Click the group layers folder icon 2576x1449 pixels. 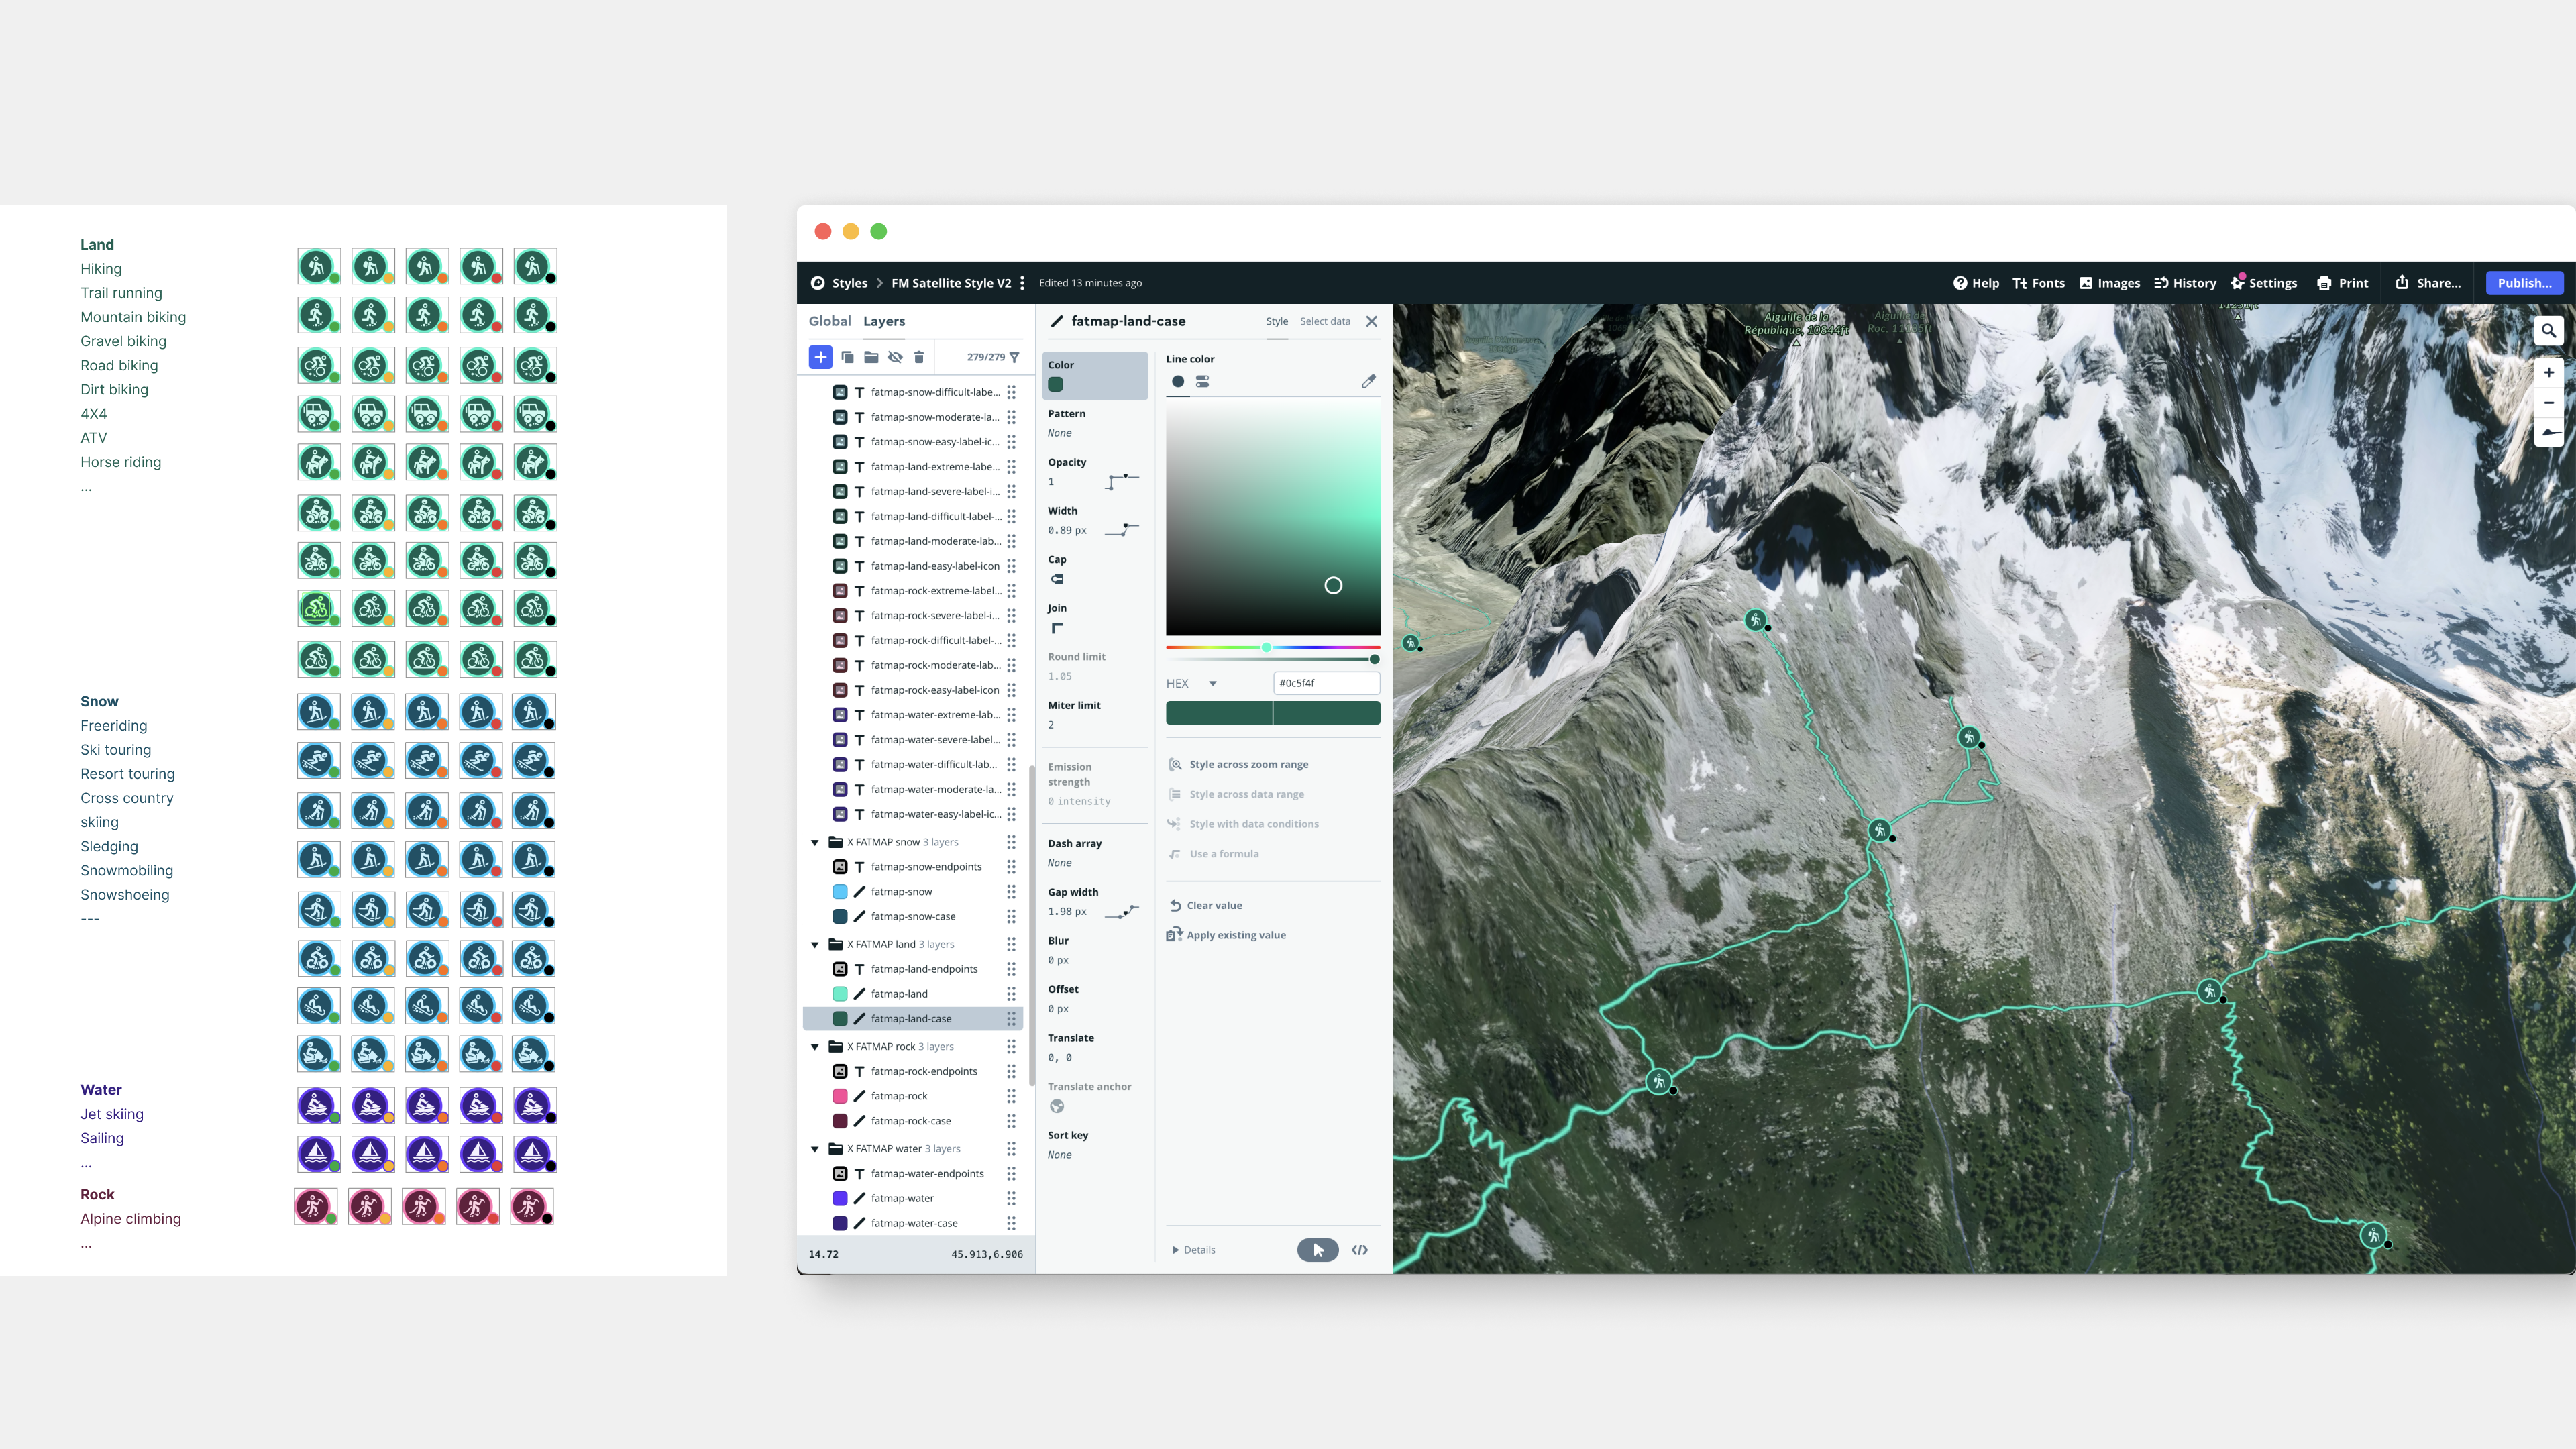(x=871, y=357)
